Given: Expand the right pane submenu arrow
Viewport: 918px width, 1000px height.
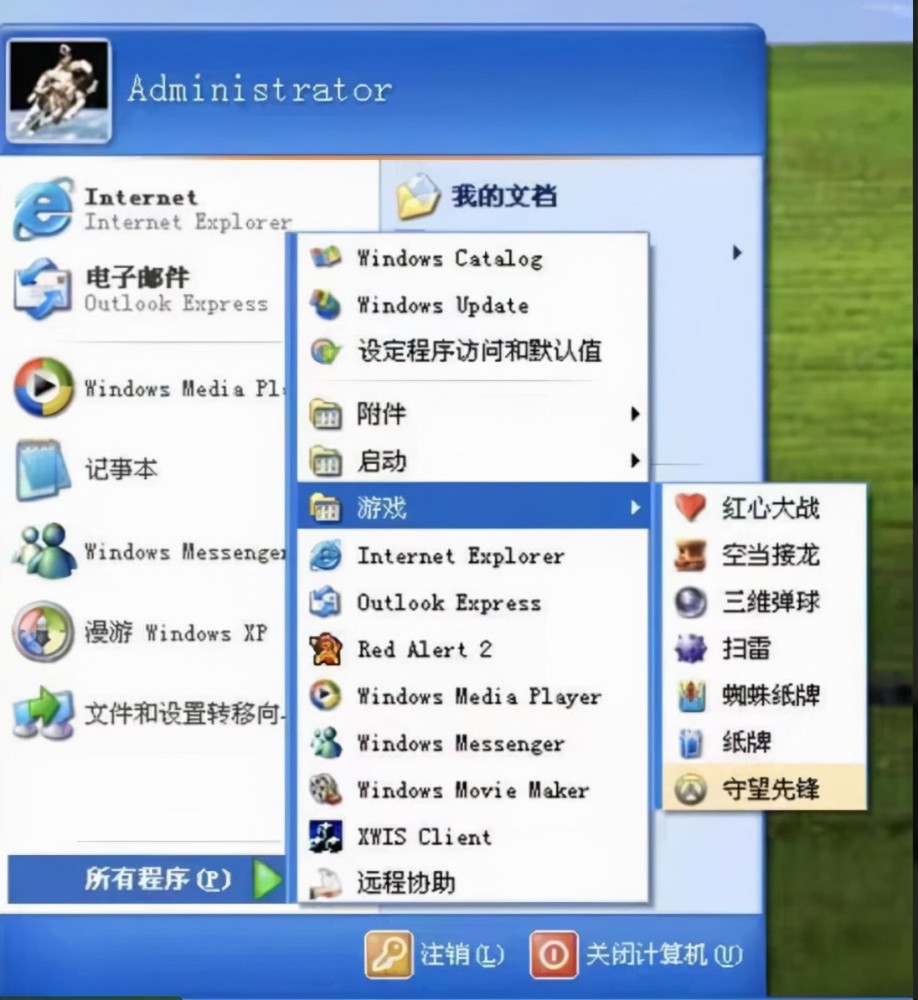Looking at the screenshot, I should [737, 253].
